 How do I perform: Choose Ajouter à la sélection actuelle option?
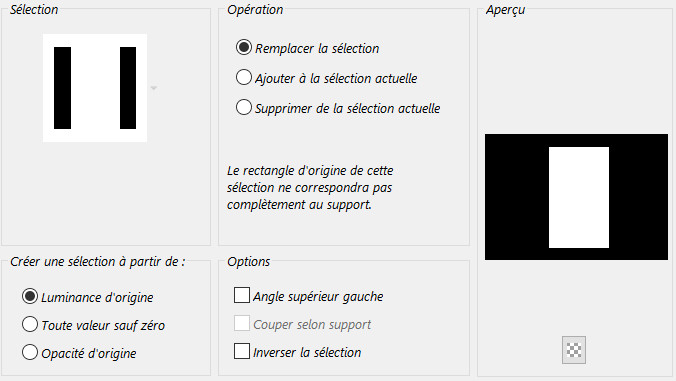tap(244, 78)
